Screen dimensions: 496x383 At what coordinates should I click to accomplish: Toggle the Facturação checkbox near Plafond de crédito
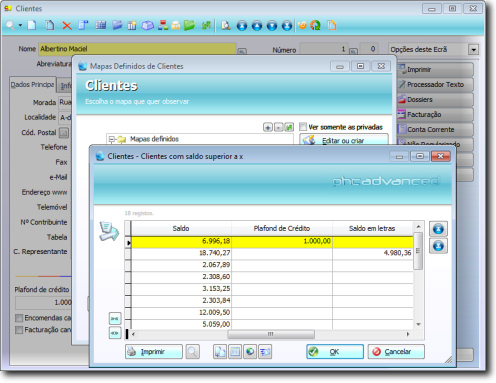coord(19,330)
